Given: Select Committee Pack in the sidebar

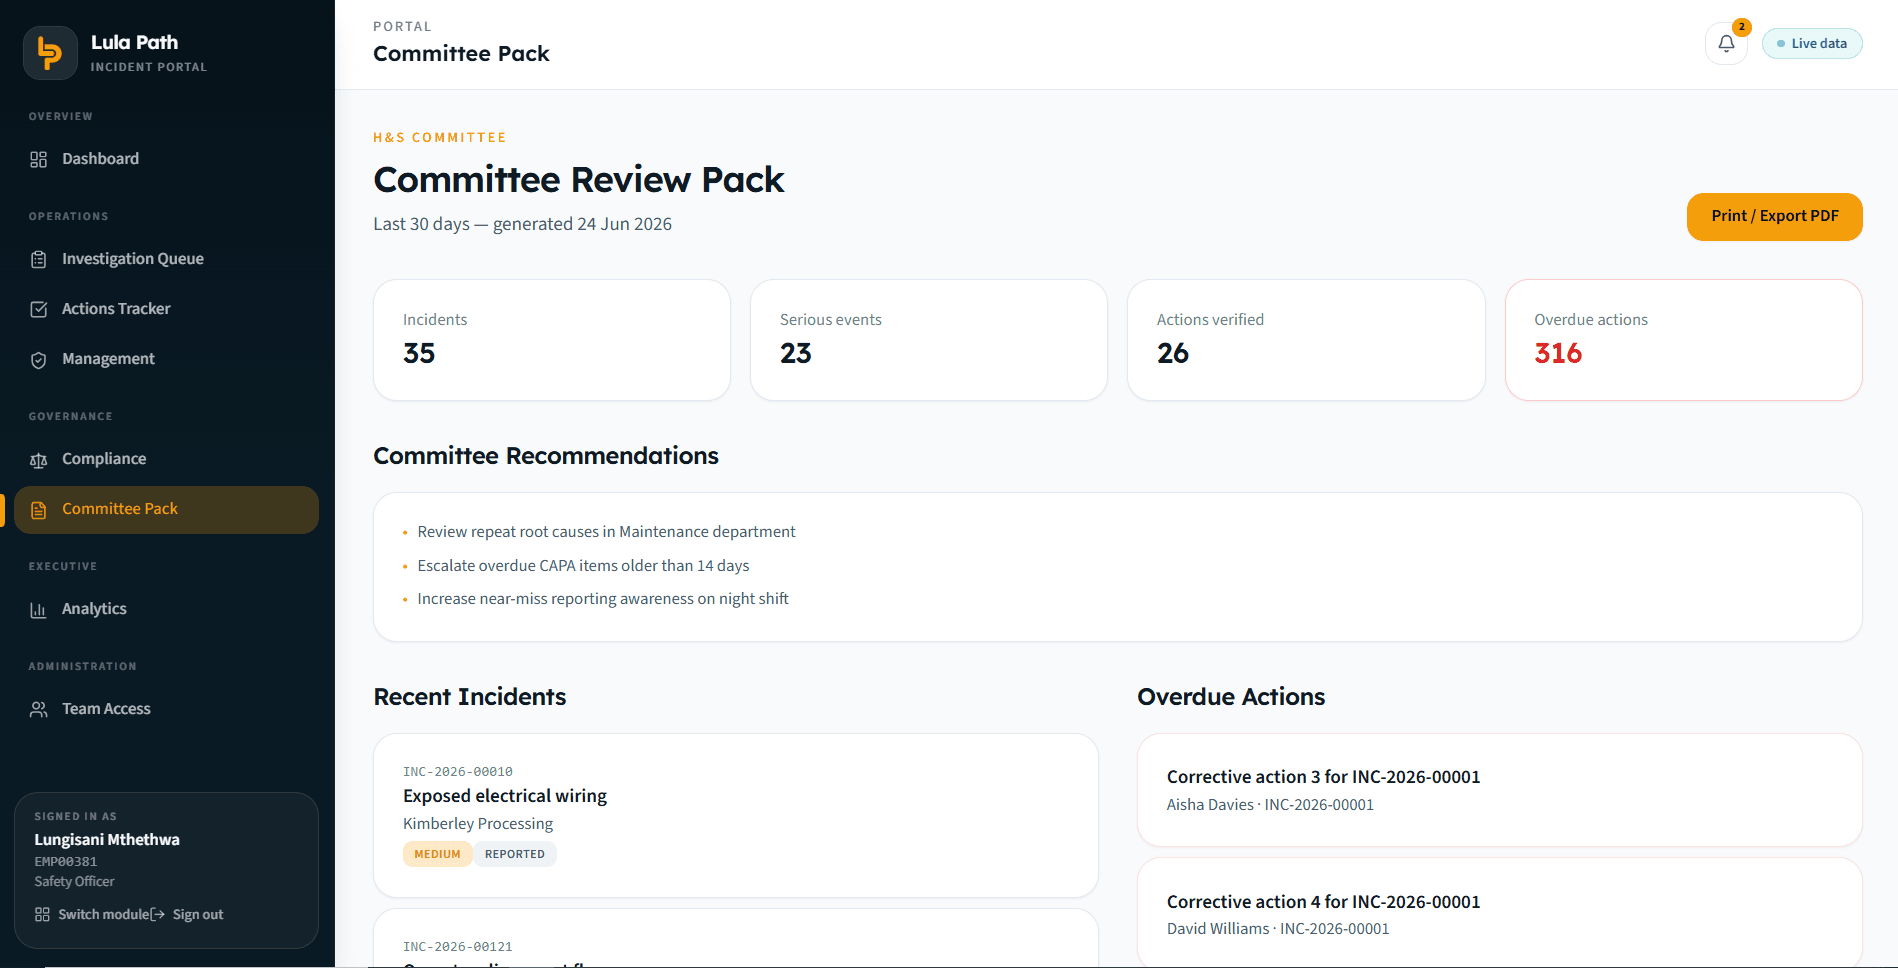Looking at the screenshot, I should point(167,509).
